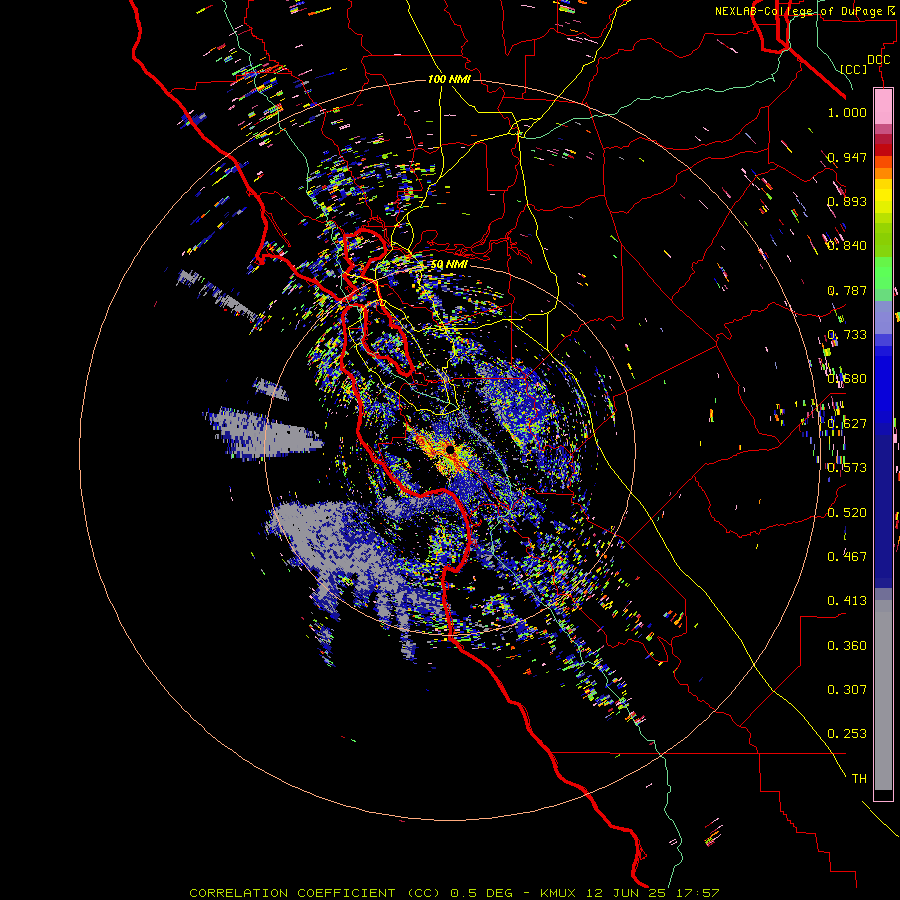900x900 pixels.
Task: Click the 0.467 scale value
Action: coord(847,556)
